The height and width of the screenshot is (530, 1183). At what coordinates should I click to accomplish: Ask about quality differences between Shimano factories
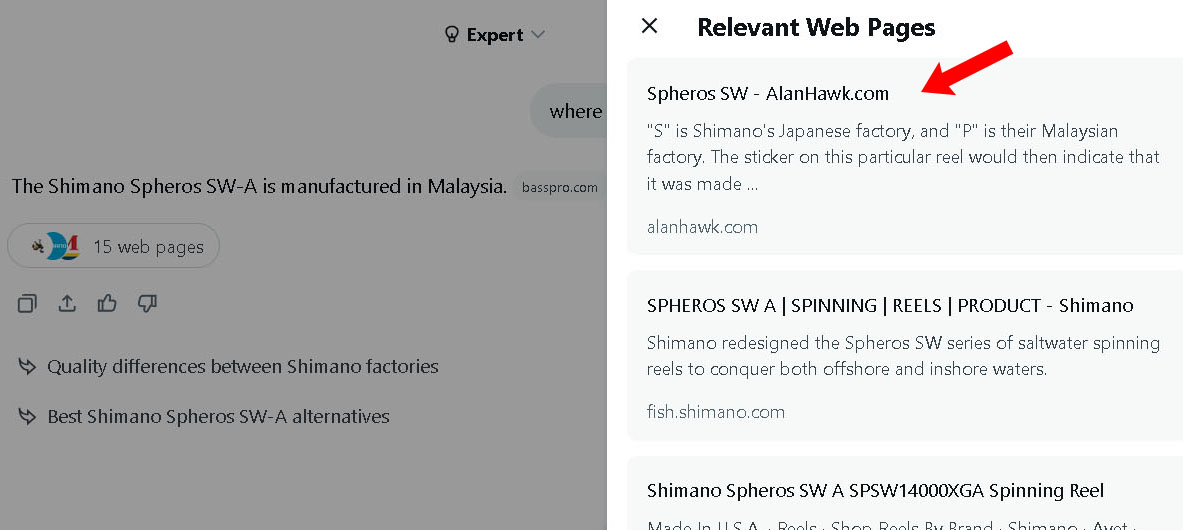pos(242,367)
